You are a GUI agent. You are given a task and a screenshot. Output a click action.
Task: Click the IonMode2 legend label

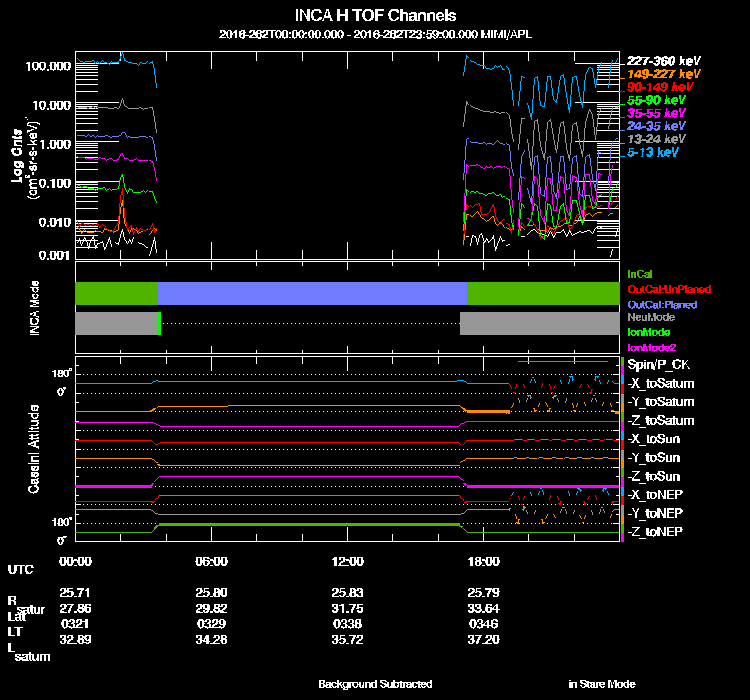pyautogui.click(x=653, y=347)
